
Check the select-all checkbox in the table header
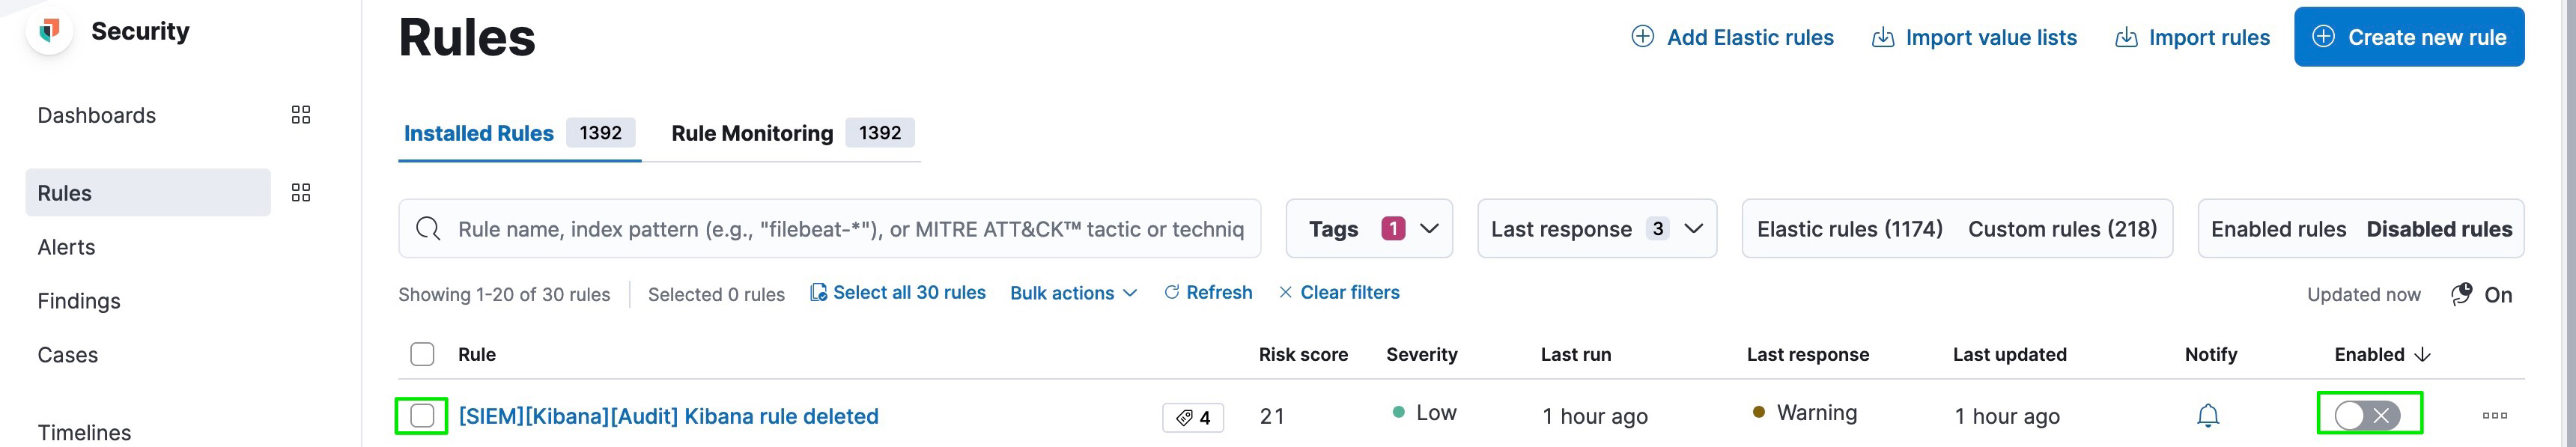(x=423, y=354)
